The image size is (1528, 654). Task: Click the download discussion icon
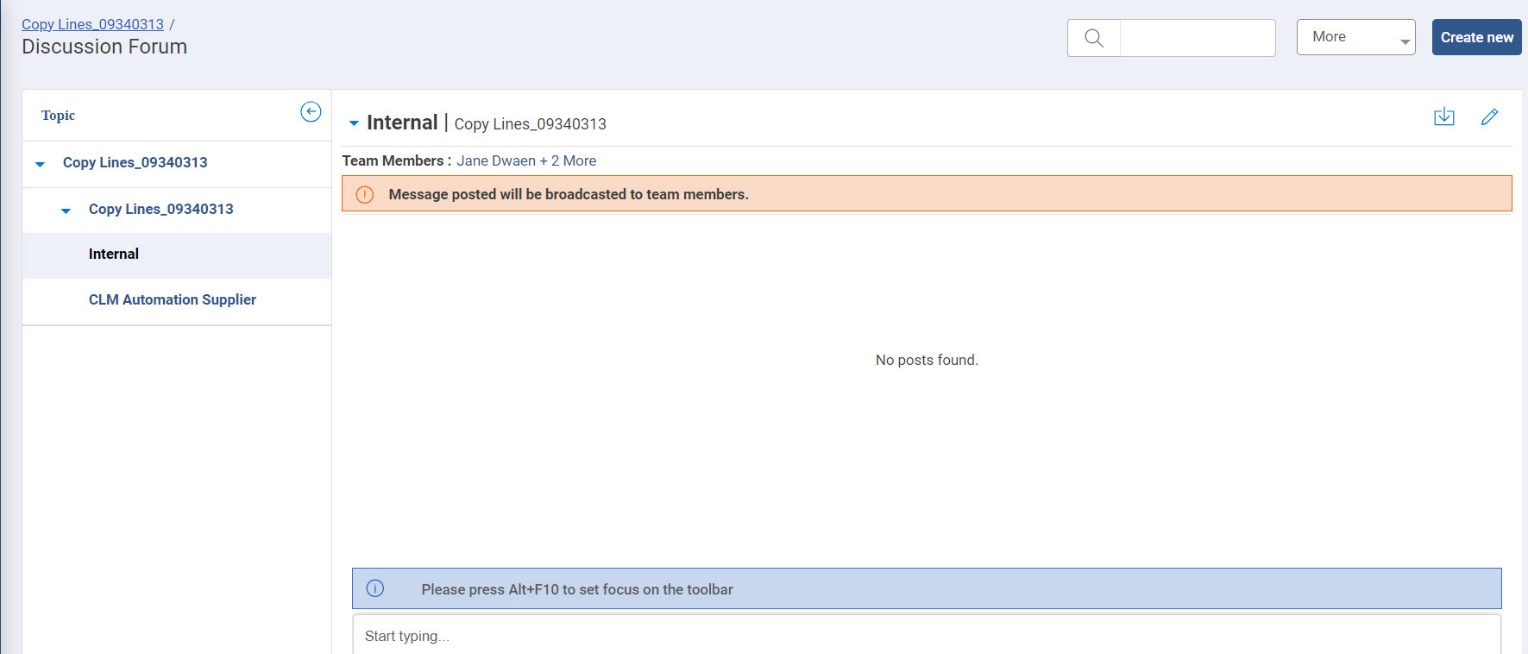tap(1444, 117)
